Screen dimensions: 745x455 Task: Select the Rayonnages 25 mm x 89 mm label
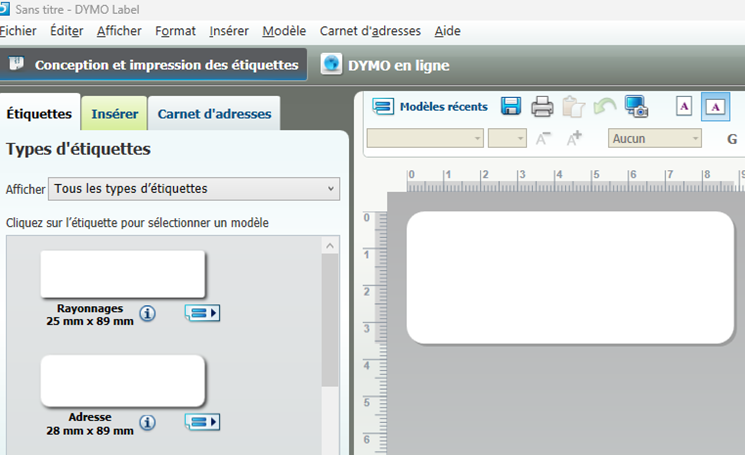pyautogui.click(x=123, y=274)
